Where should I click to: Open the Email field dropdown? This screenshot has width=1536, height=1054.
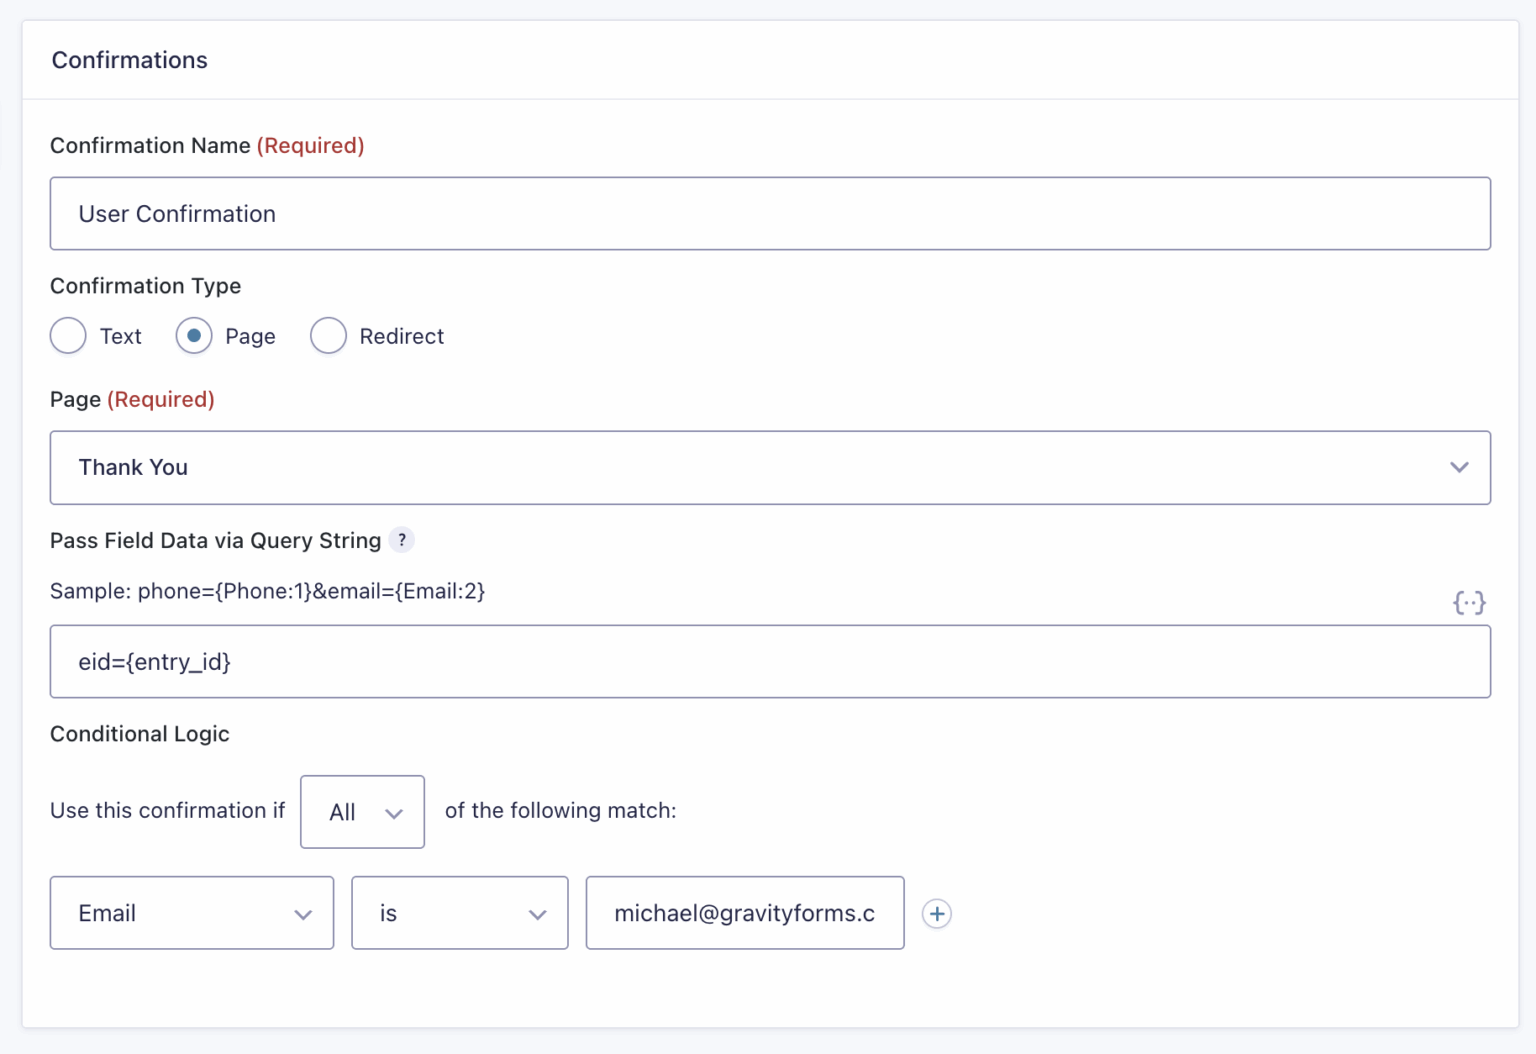(x=191, y=913)
